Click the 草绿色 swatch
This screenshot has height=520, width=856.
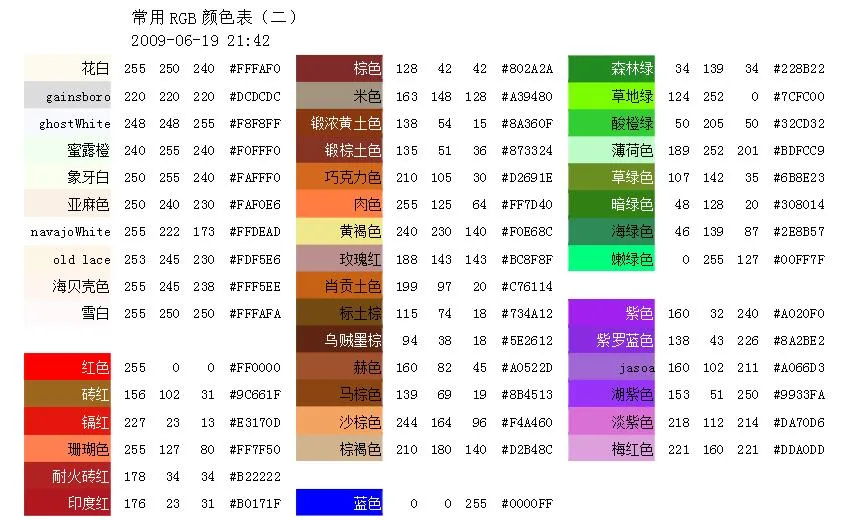point(611,177)
